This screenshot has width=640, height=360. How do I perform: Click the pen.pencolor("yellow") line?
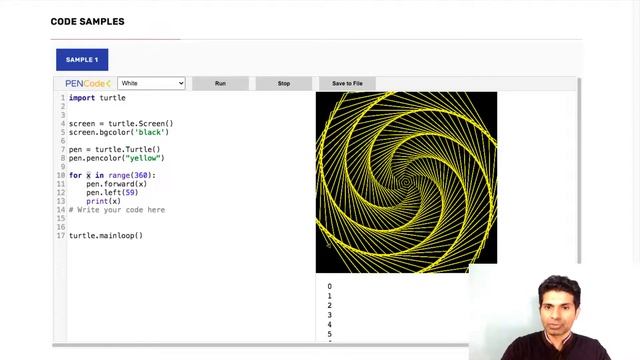[x=117, y=158]
